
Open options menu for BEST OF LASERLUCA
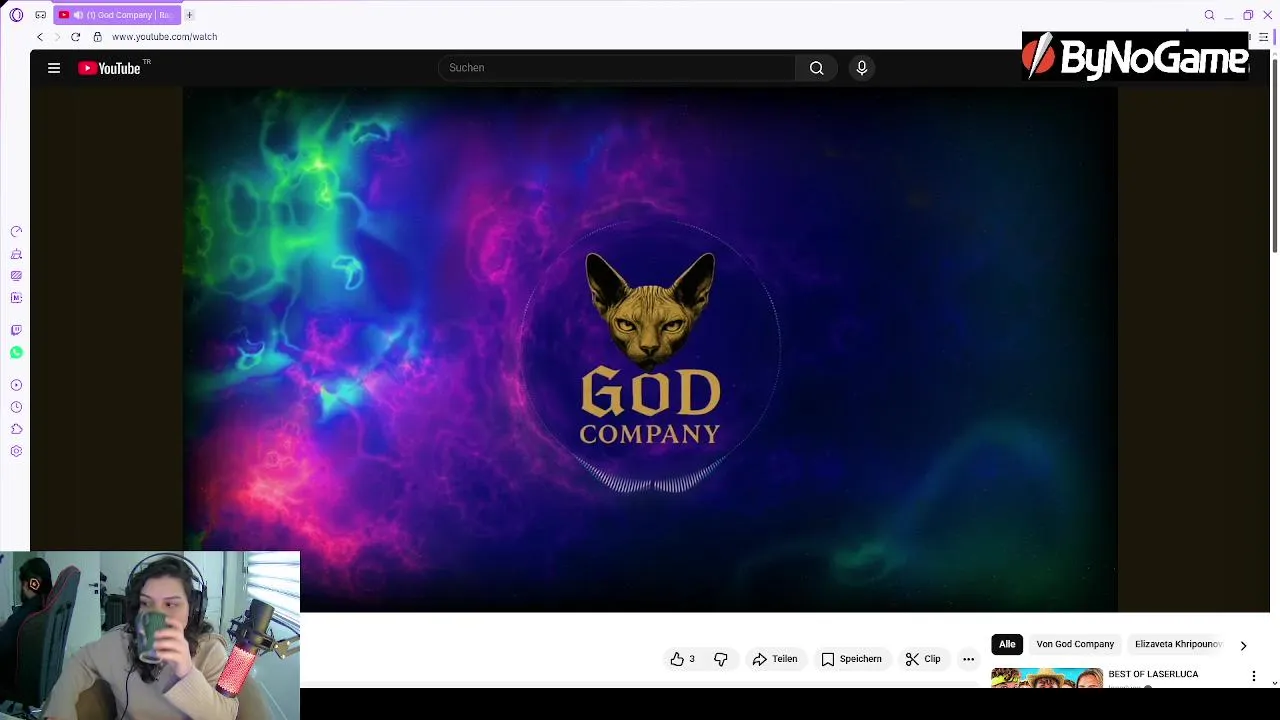tap(1254, 677)
